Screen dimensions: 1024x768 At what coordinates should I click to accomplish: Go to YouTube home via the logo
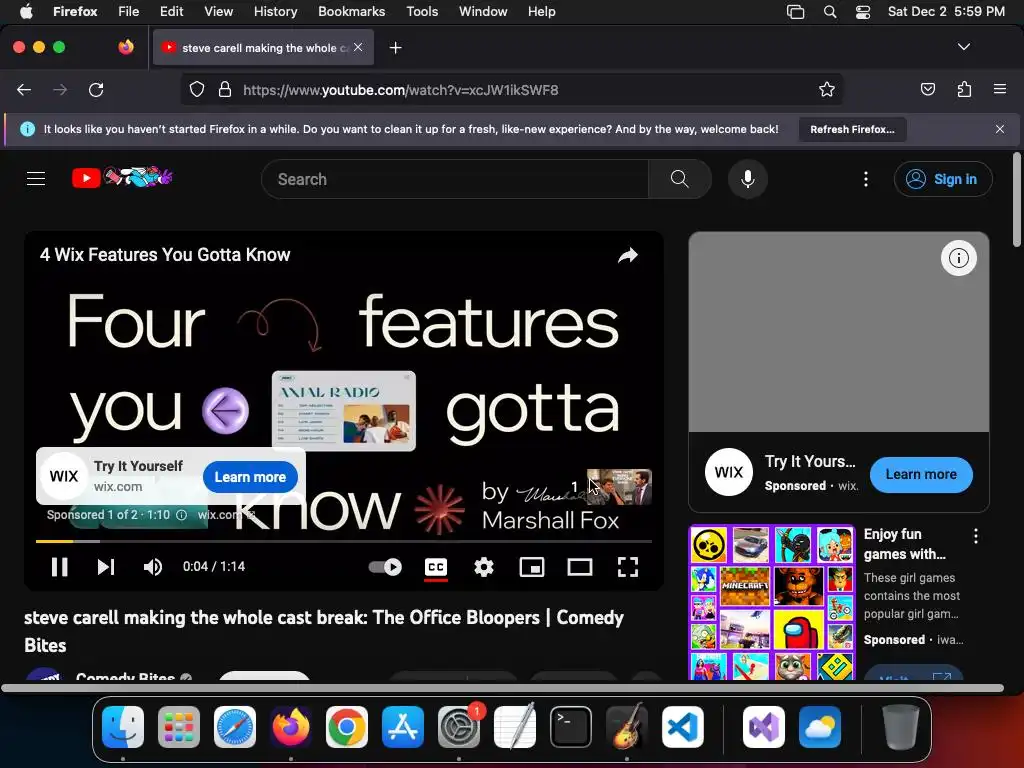point(122,177)
